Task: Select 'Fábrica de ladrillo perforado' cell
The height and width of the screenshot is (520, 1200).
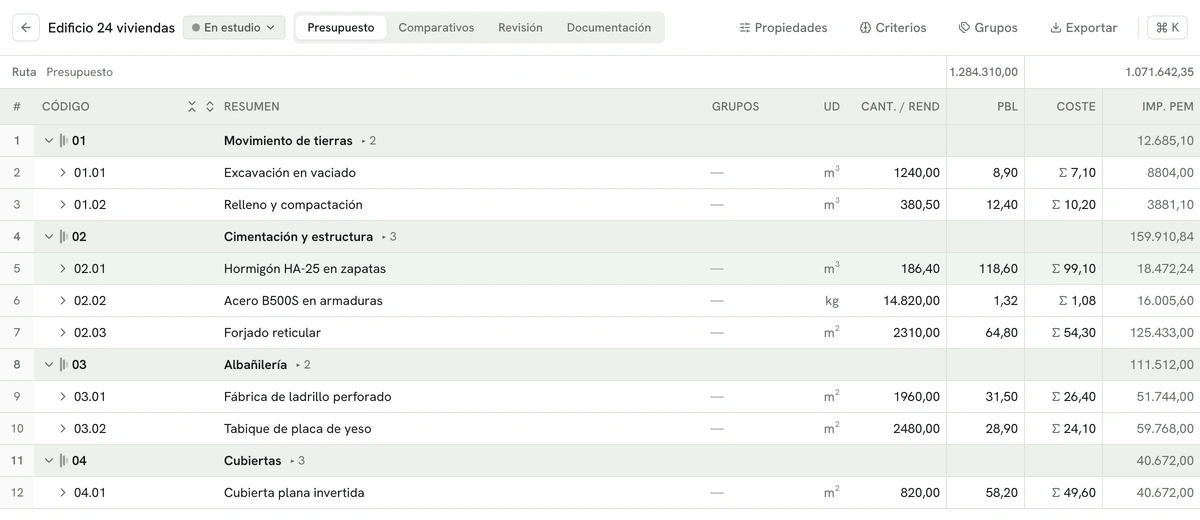Action: tap(308, 397)
